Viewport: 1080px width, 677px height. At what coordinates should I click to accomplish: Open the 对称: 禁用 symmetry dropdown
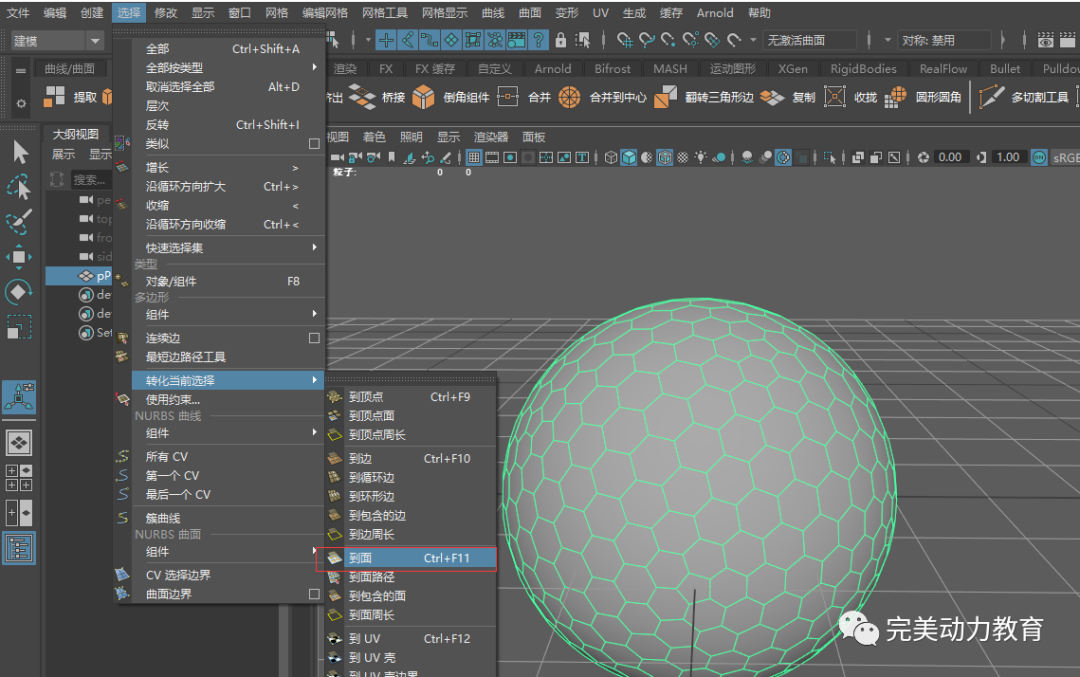(945, 41)
